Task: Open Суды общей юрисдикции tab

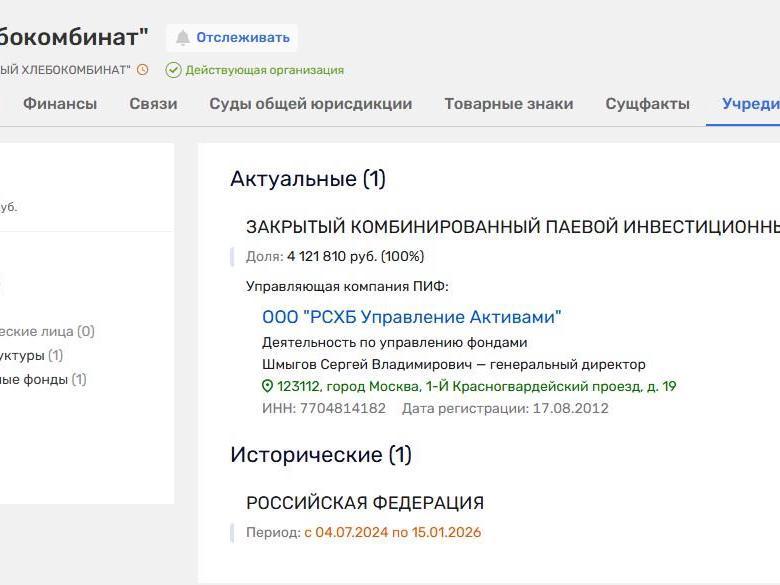Action: coord(310,103)
